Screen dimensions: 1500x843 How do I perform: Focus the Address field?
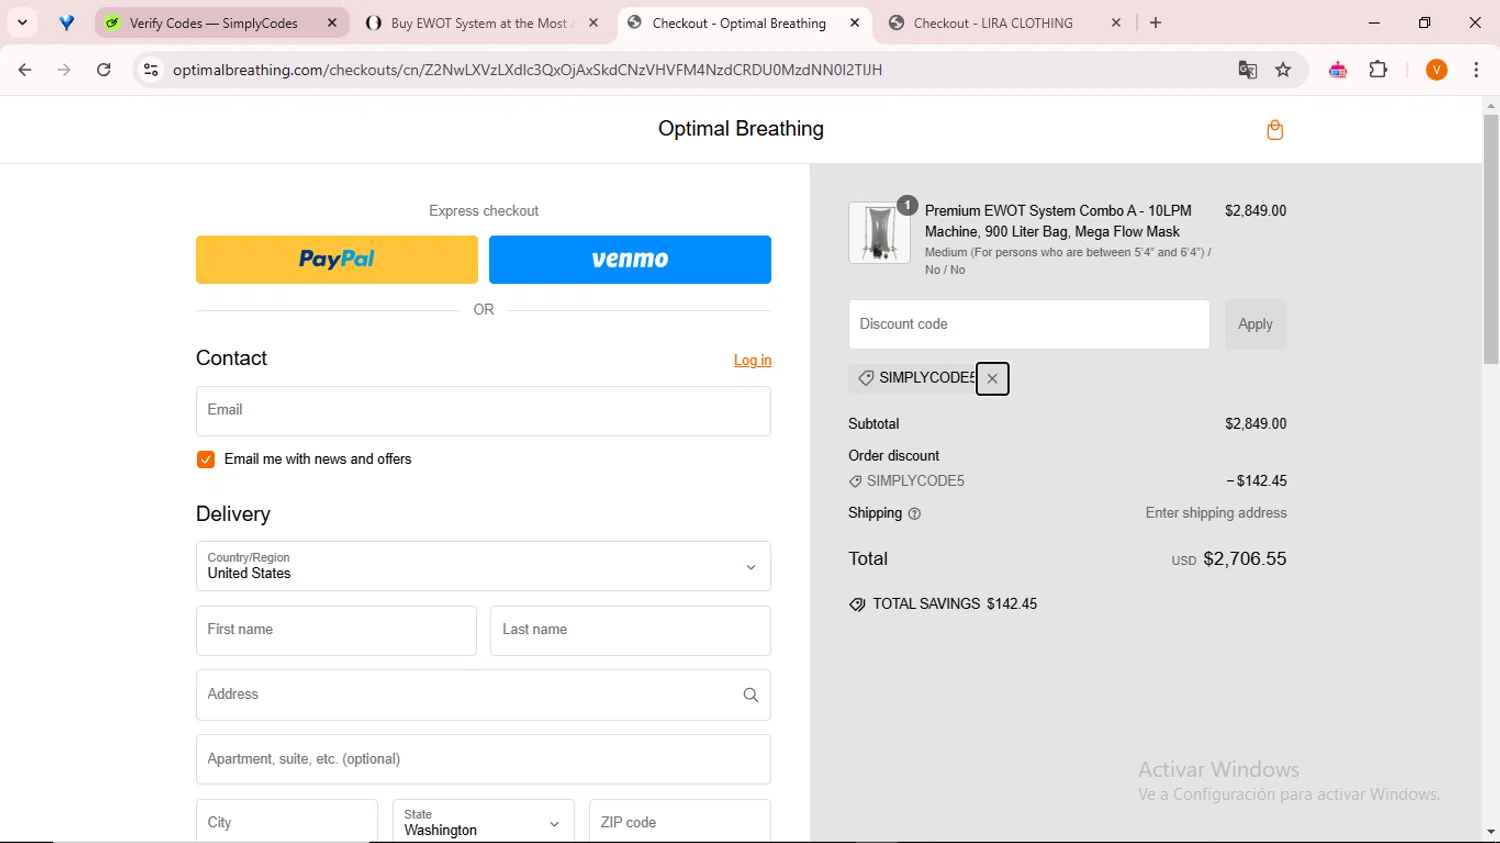(483, 695)
